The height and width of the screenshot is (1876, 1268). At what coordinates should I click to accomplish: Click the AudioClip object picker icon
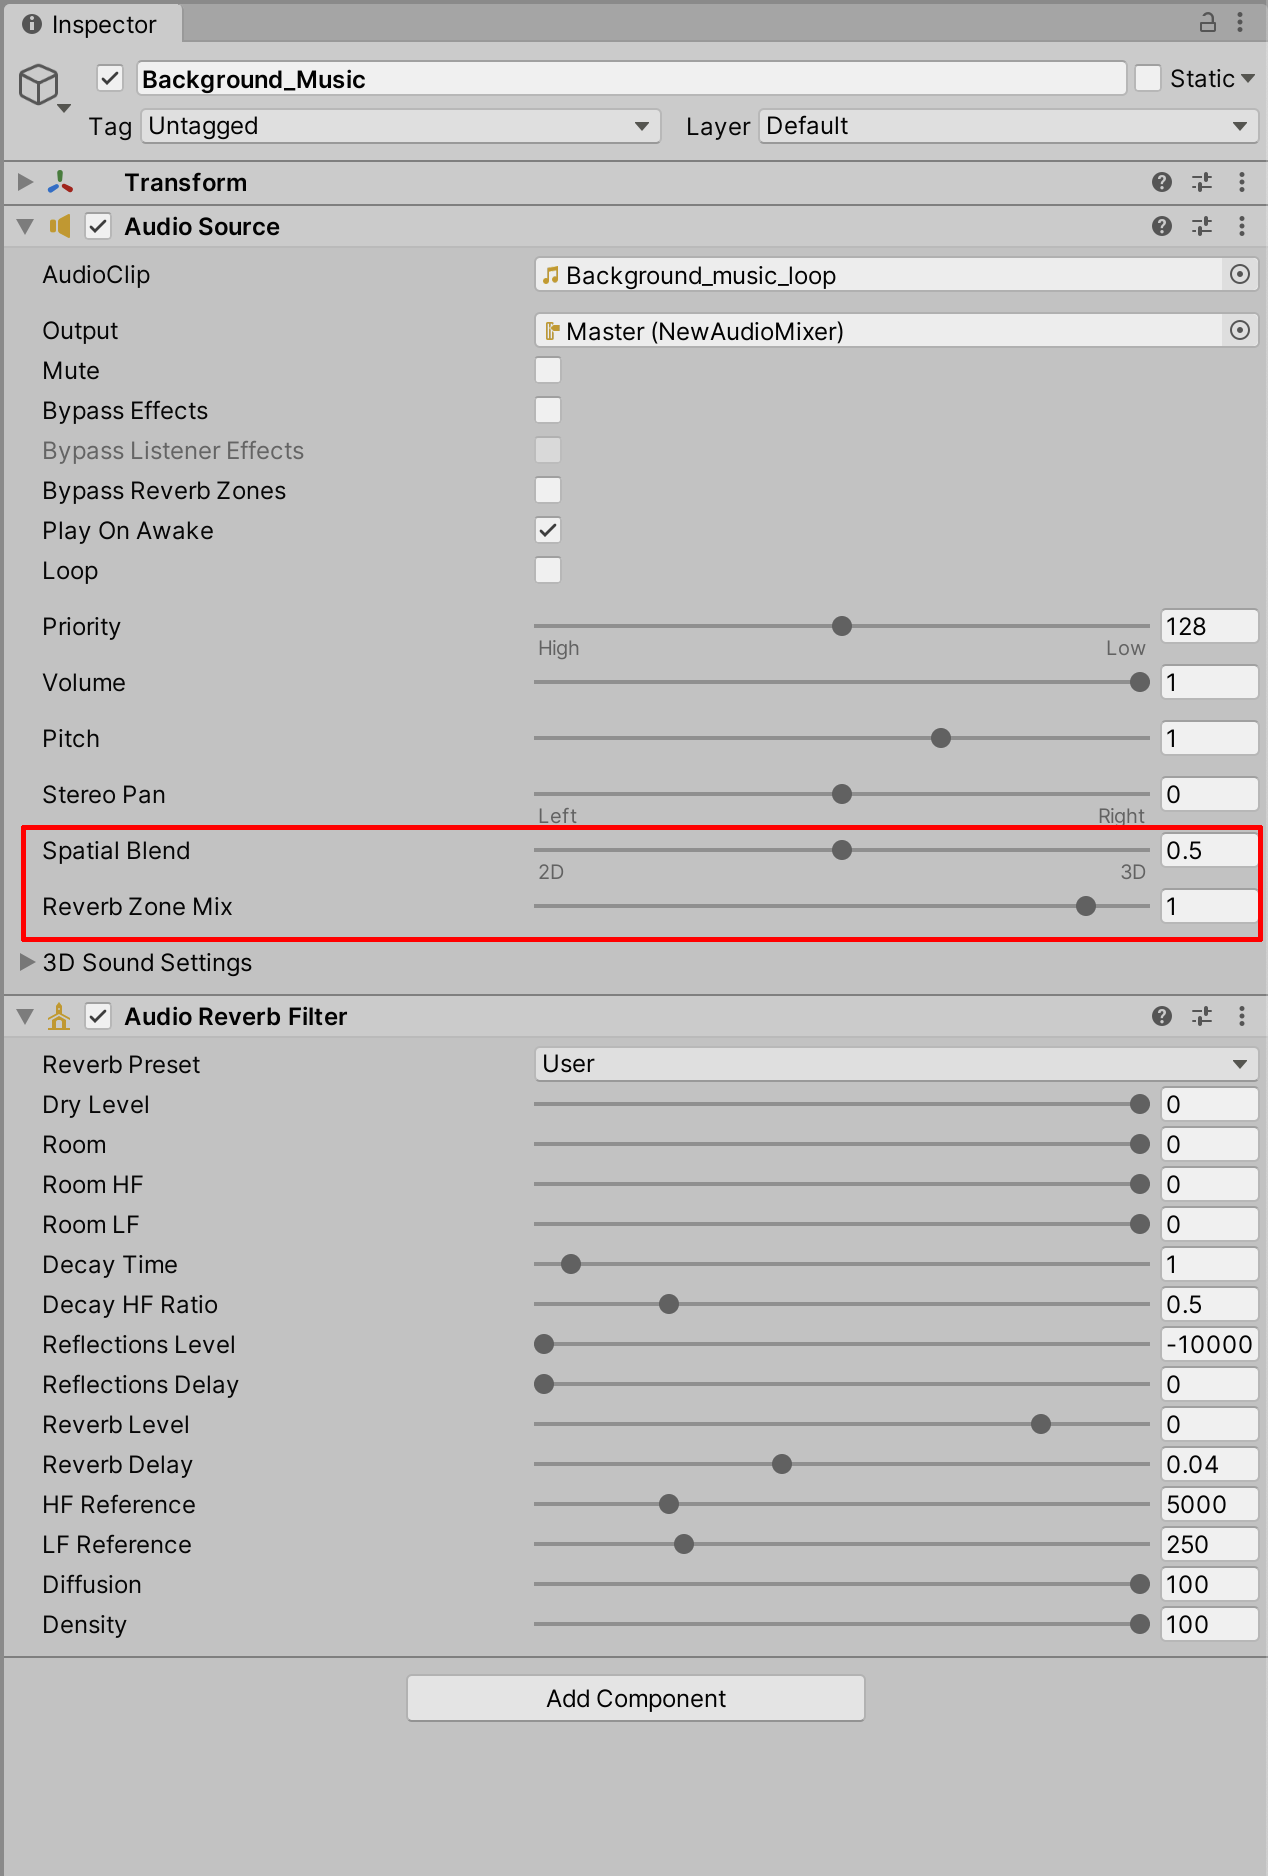(x=1239, y=274)
